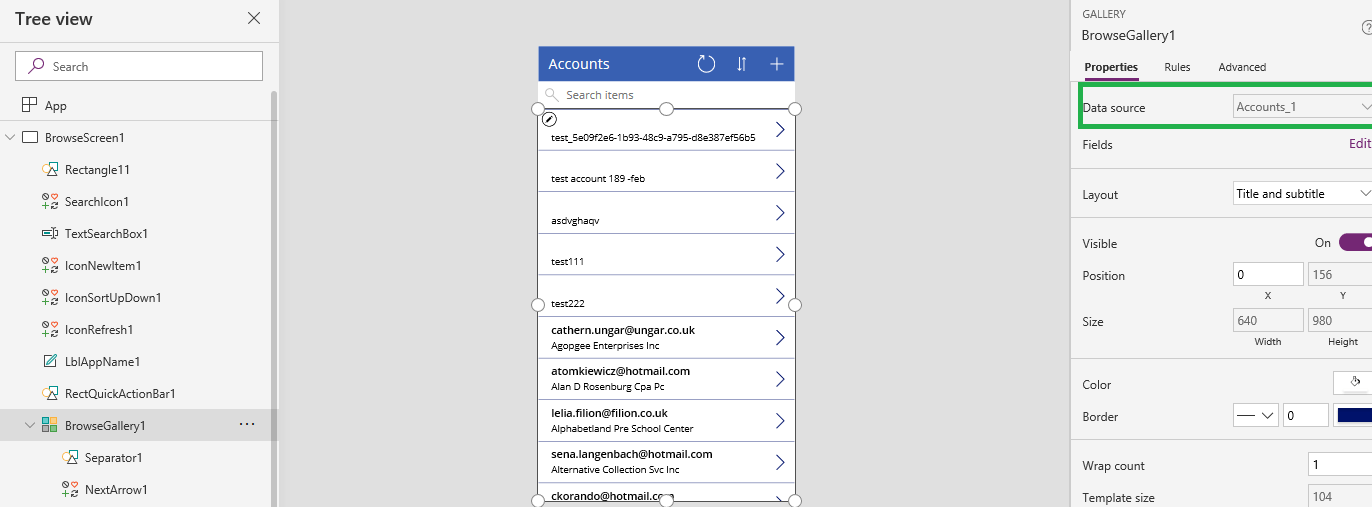Click the Position X input field
This screenshot has width=1372, height=507.
pos(1268,275)
